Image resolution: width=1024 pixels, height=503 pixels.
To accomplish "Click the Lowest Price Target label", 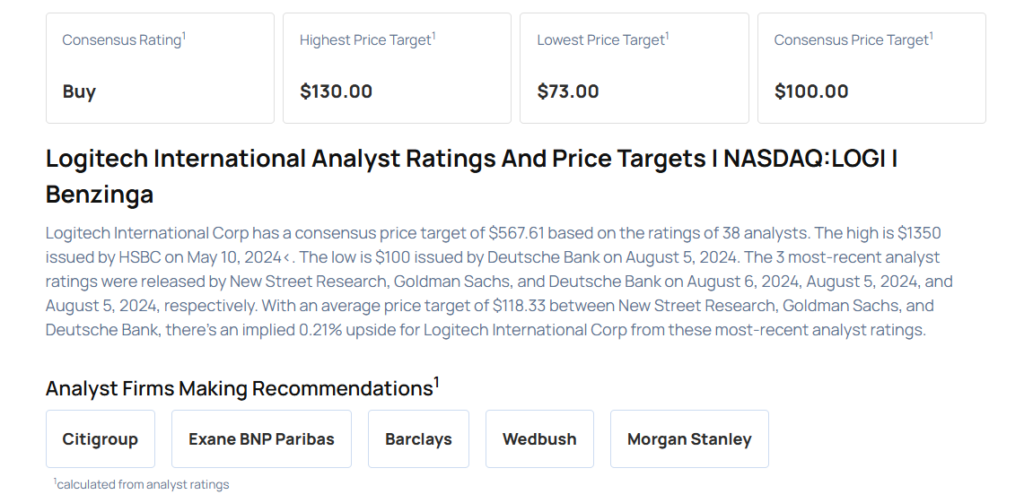I will [x=601, y=40].
